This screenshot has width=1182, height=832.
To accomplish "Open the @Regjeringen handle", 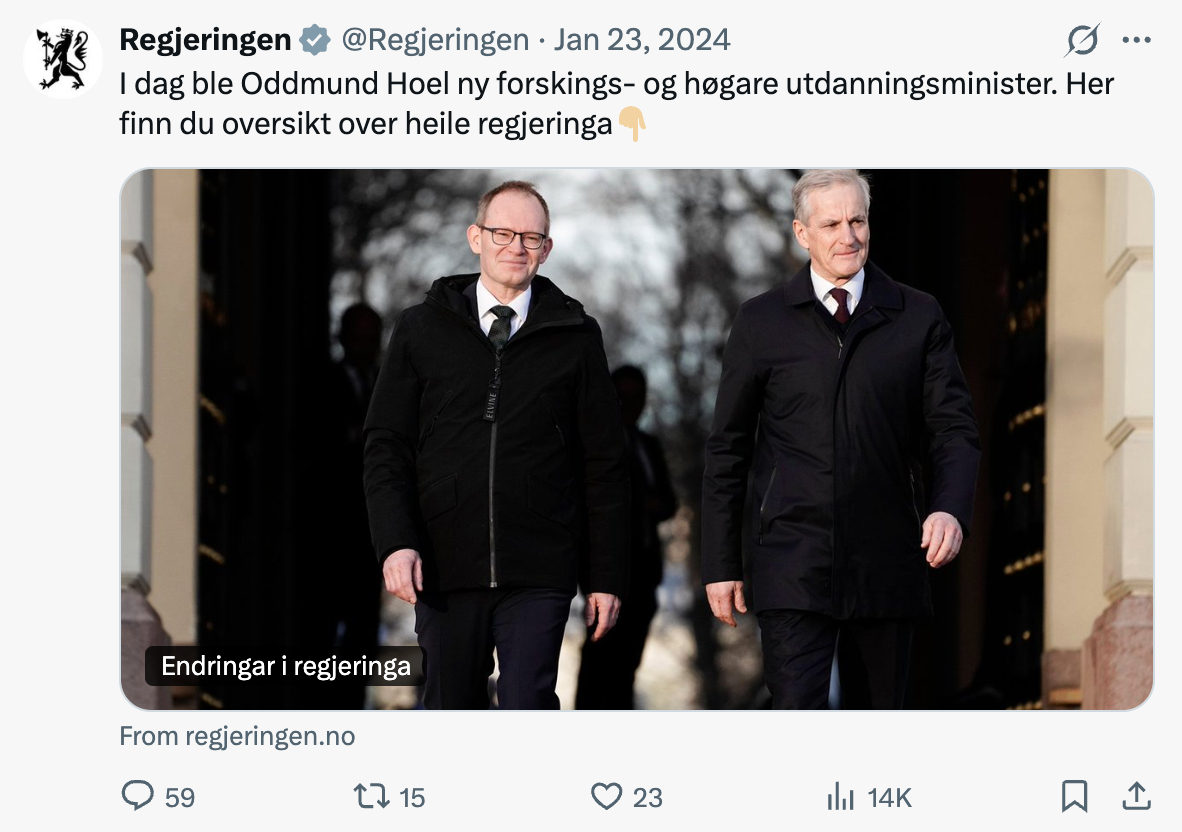I will pos(435,40).
